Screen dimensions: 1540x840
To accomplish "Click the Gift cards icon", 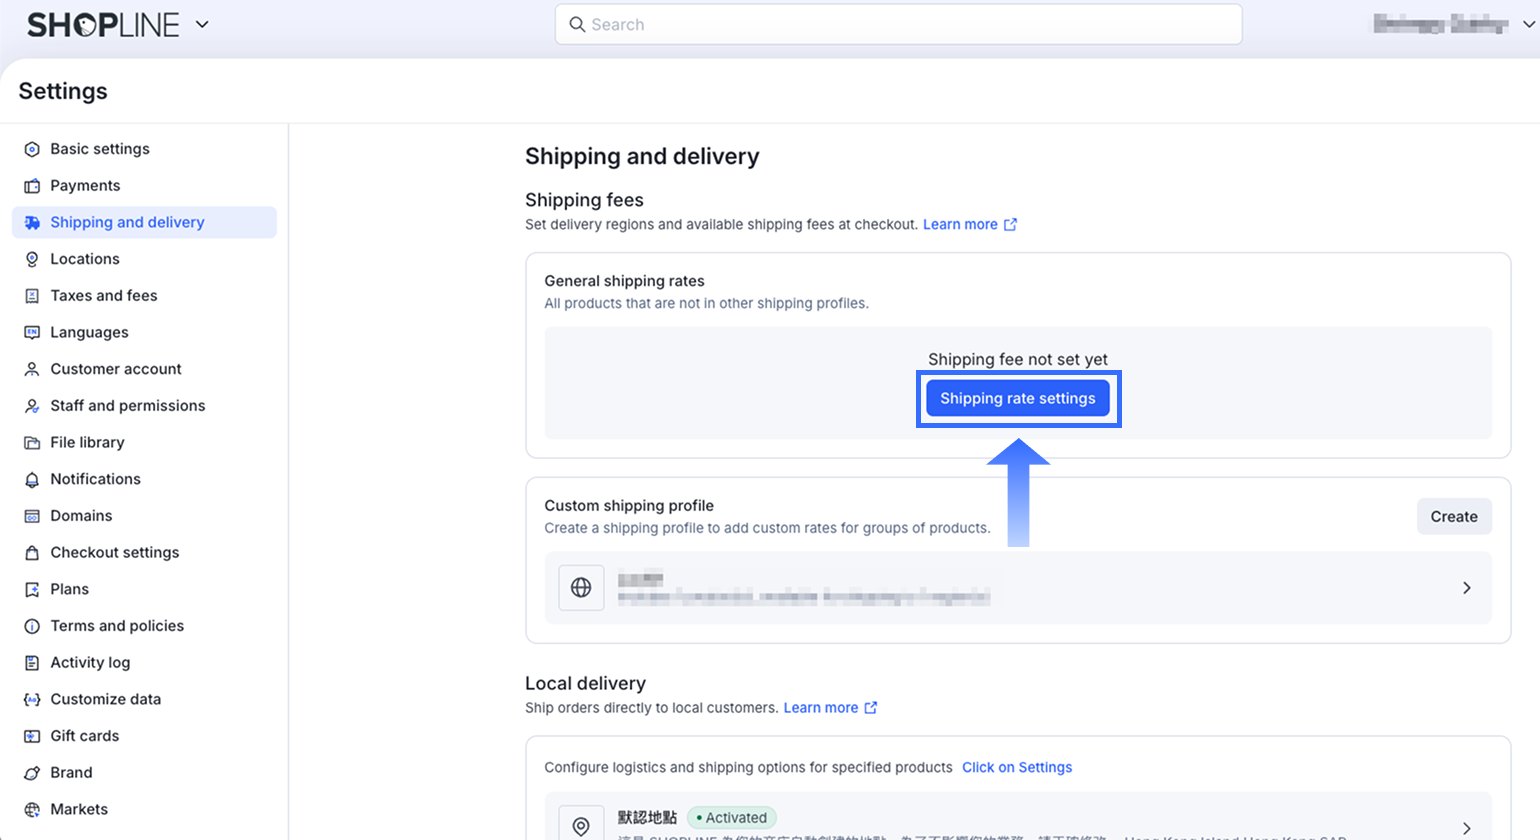I will point(32,736).
